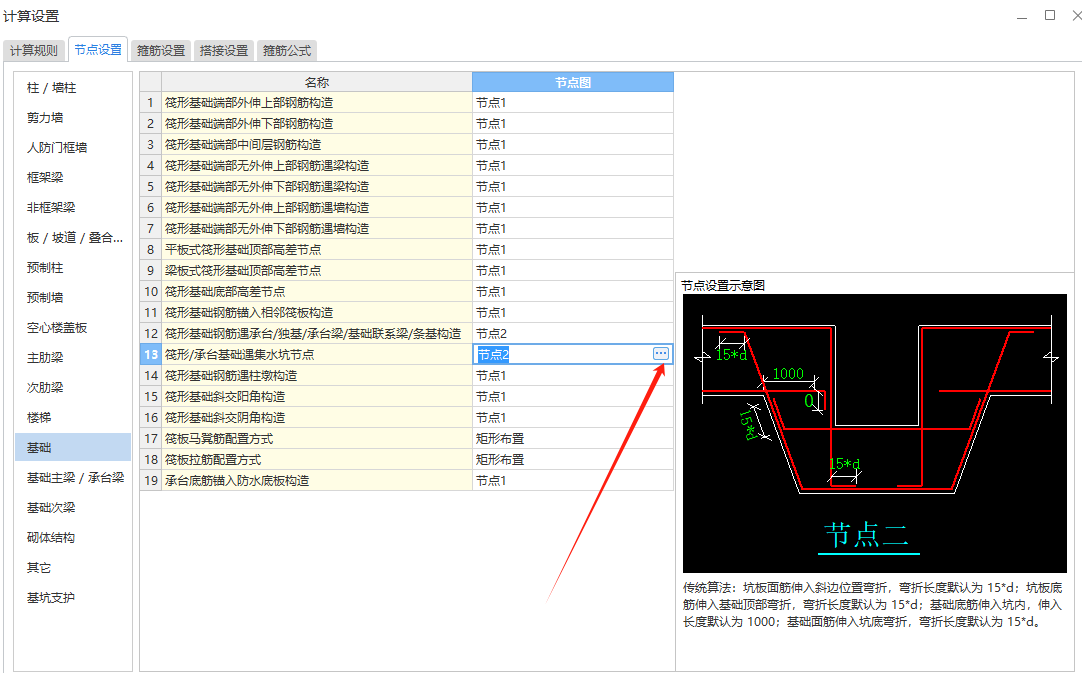Select row 筏形基础斜交阴角构造
The width and height of the screenshot is (1082, 673).
(x=317, y=418)
